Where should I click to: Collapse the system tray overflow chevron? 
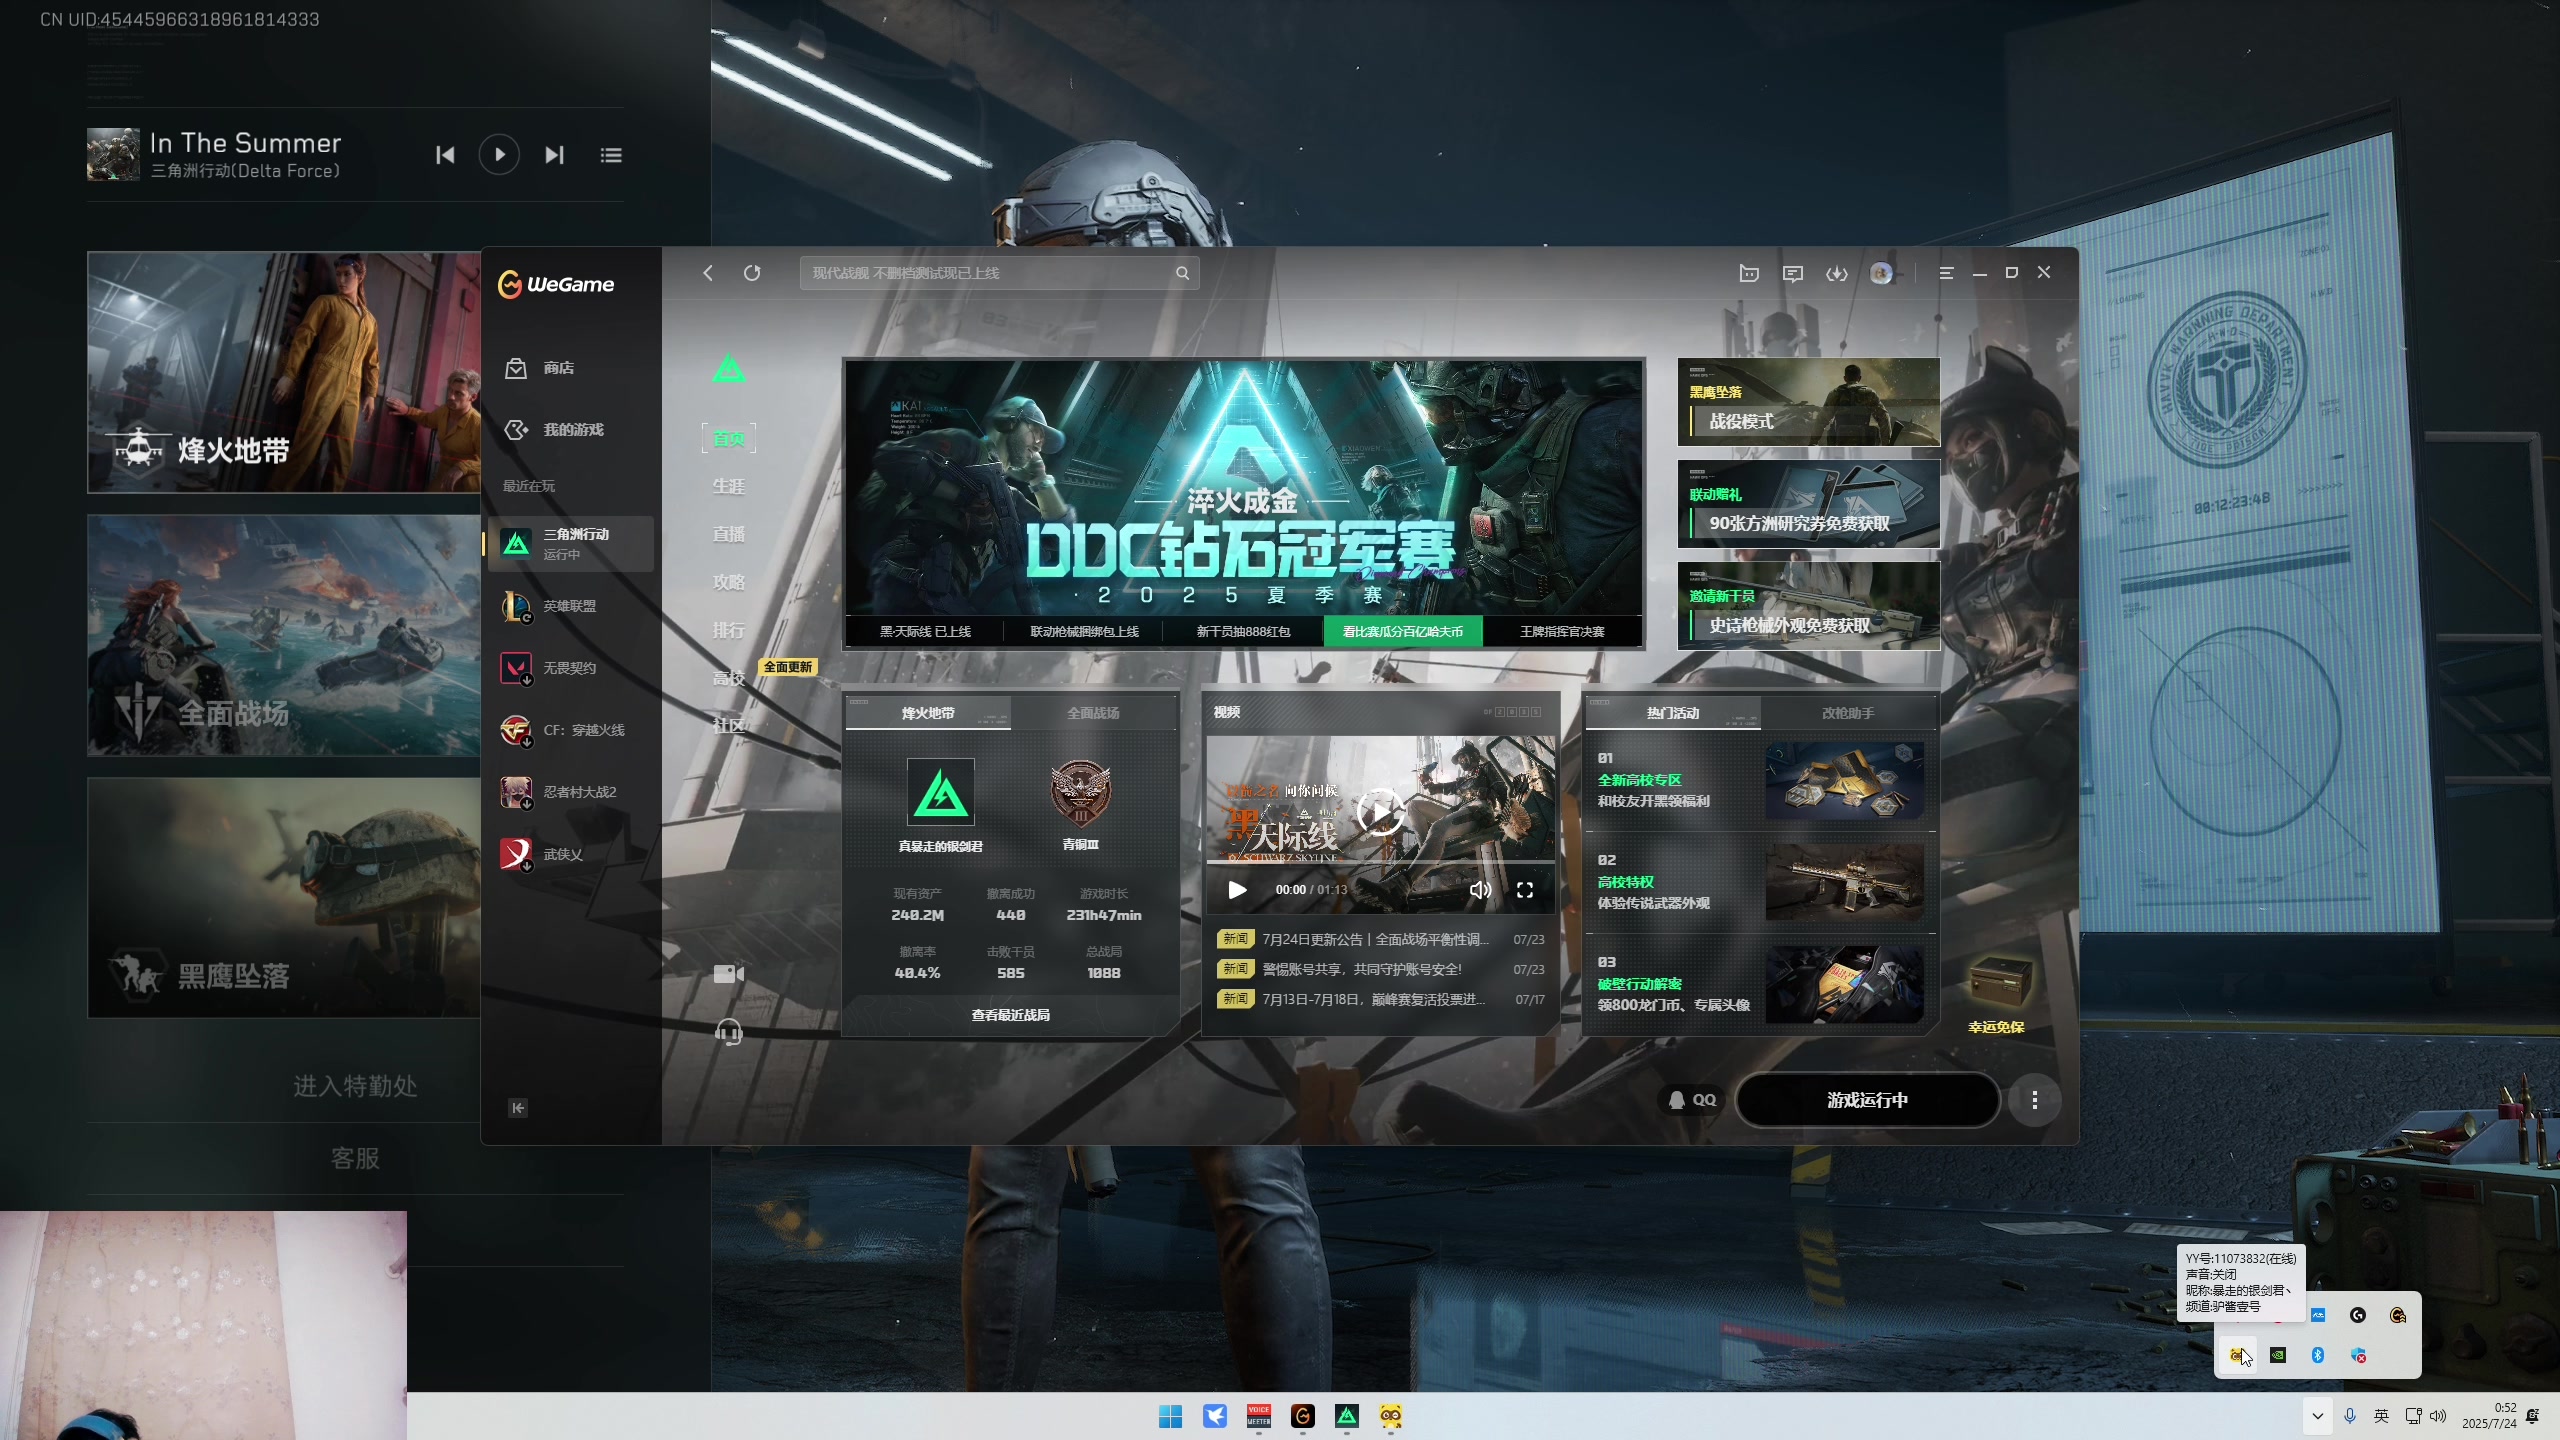pyautogui.click(x=2317, y=1416)
